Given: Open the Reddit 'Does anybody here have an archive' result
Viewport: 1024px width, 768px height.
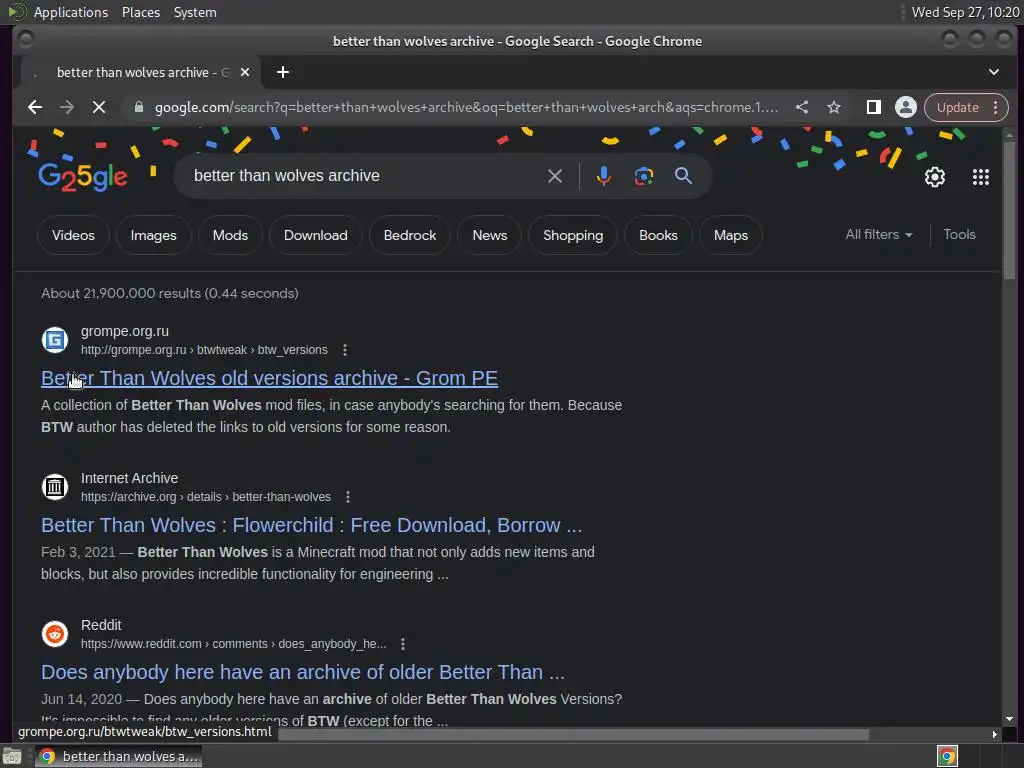Looking at the screenshot, I should [x=302, y=672].
